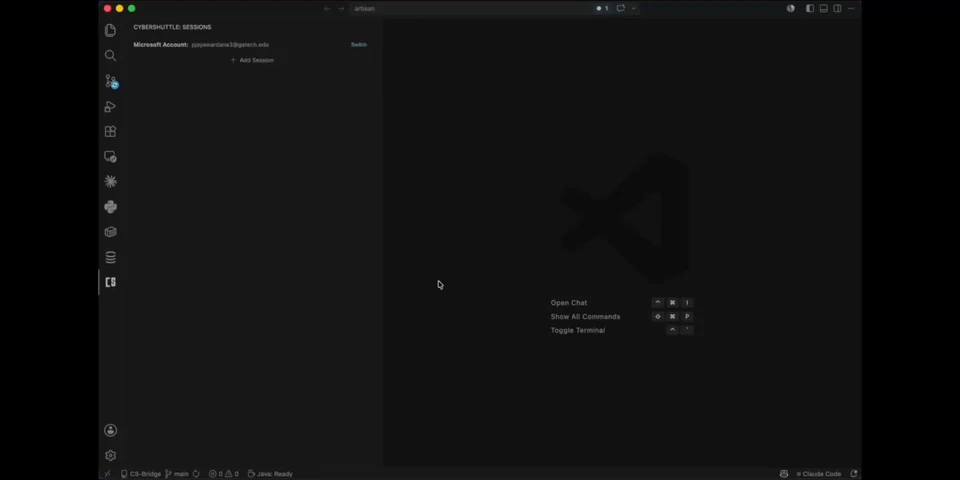Toggle the bottom panel
960x480 pixels.
click(823, 9)
